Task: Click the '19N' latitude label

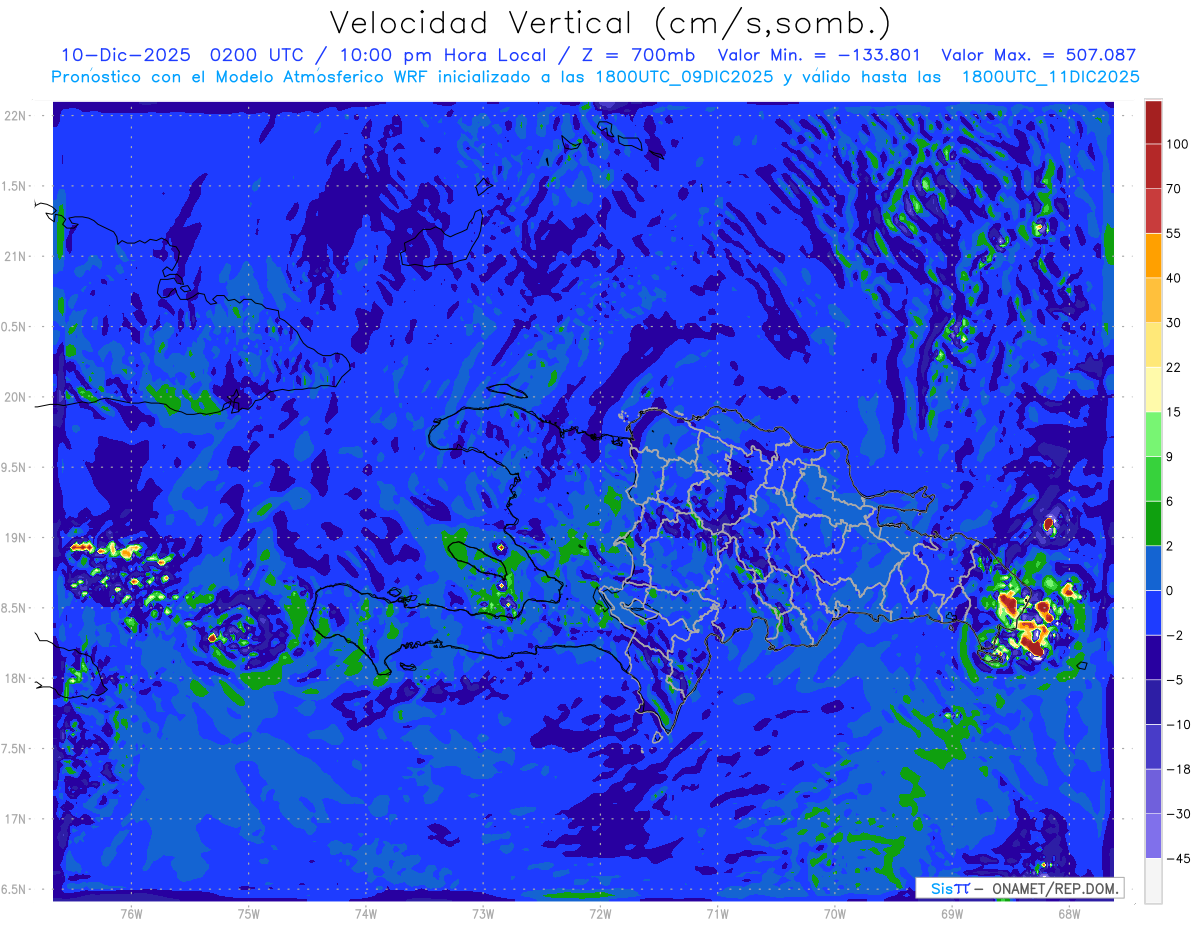Action: (16, 538)
